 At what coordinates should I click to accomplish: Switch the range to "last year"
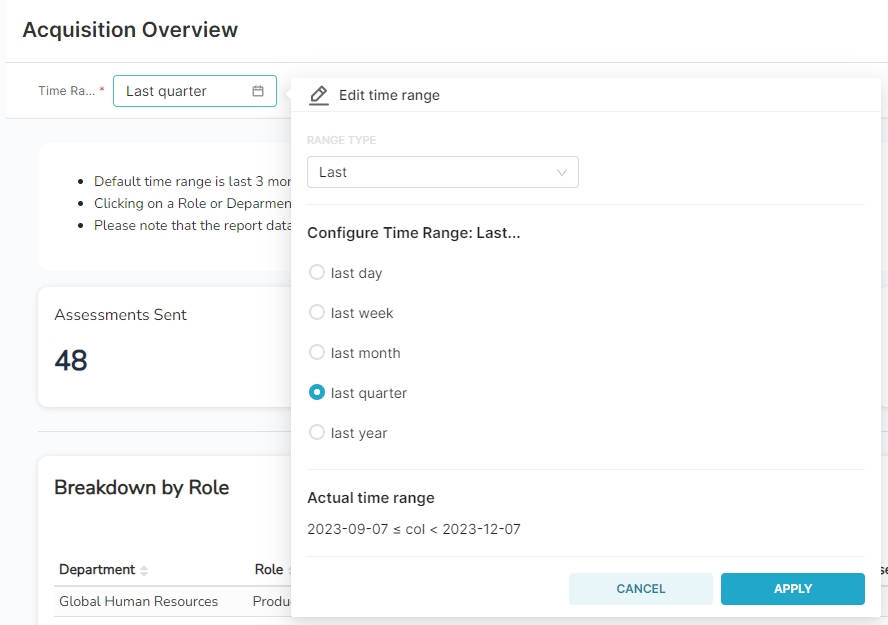point(317,433)
